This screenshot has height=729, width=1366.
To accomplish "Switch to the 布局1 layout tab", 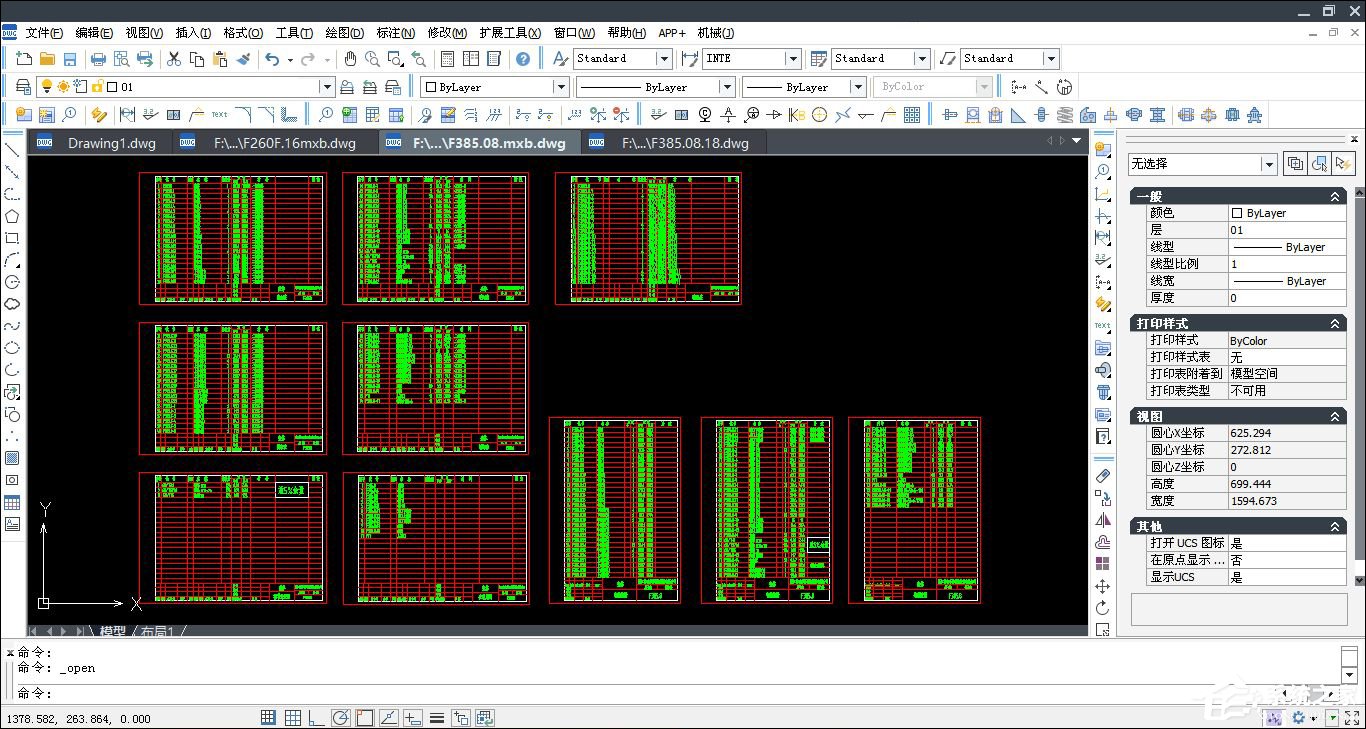I will [x=157, y=631].
